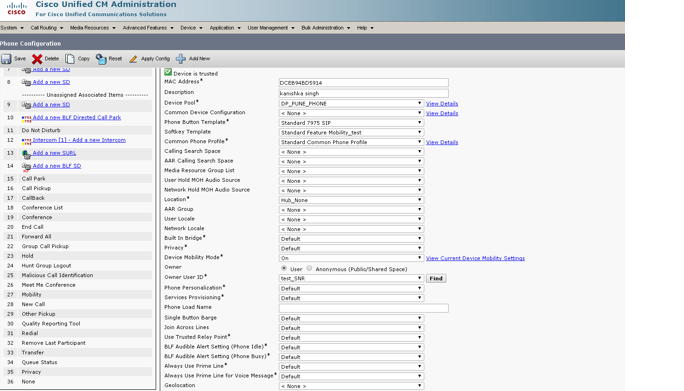Click the Save floppy disk icon
Viewport: 684px width, 391px height.
pos(6,58)
